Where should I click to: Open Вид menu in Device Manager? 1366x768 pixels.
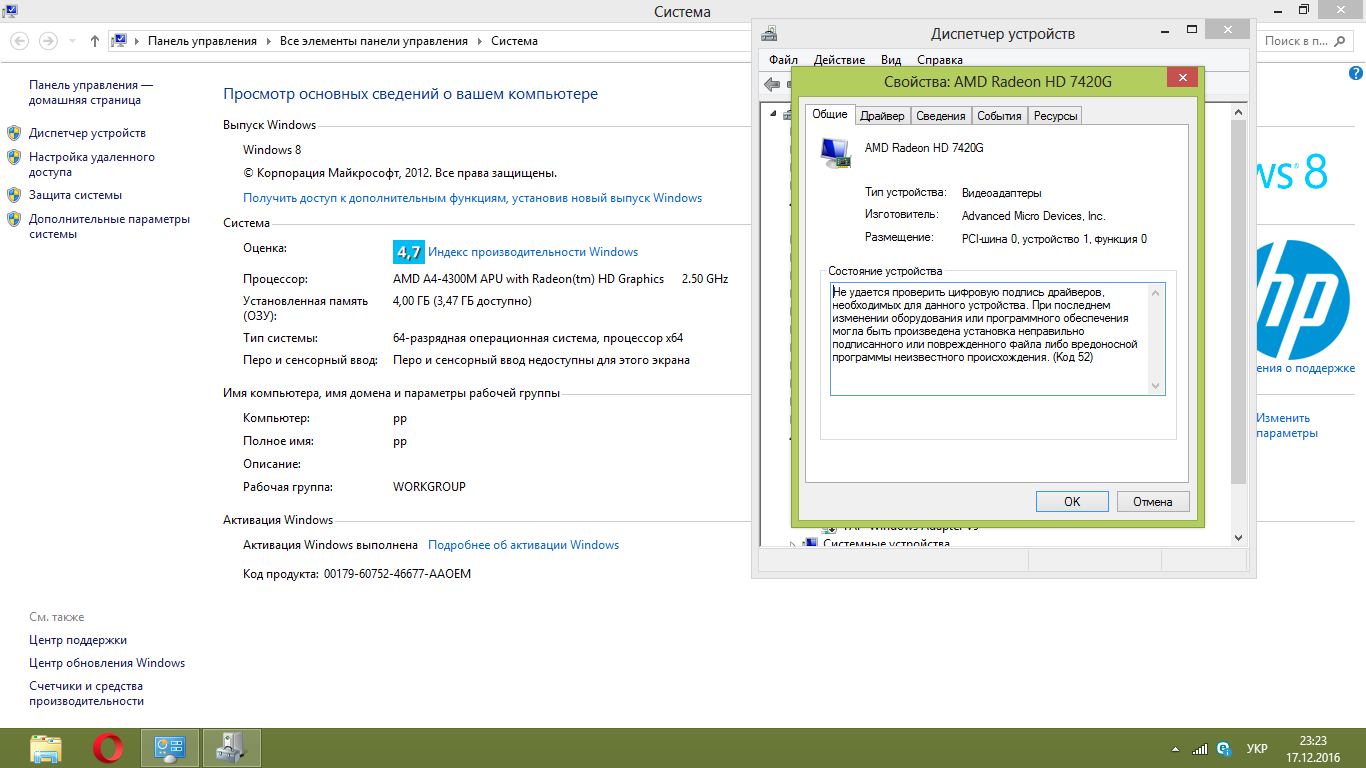[891, 60]
